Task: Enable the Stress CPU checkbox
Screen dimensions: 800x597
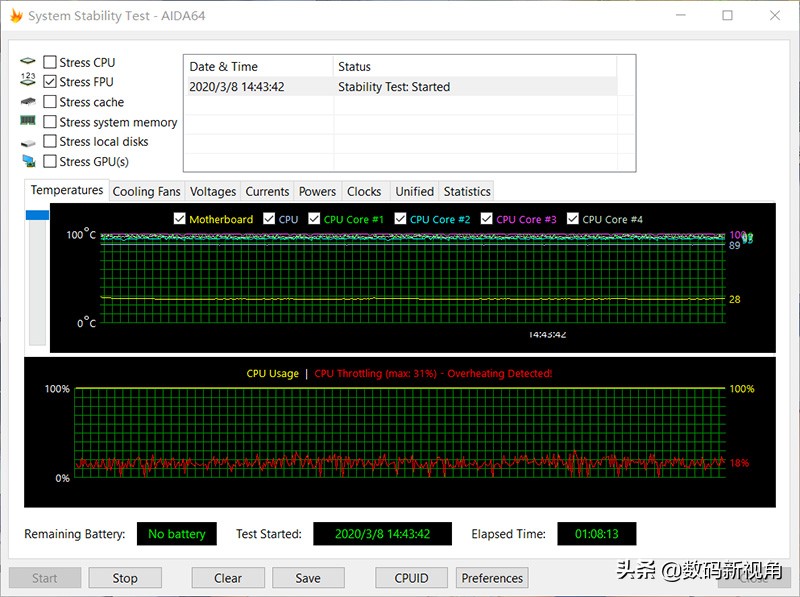Action: click(49, 62)
